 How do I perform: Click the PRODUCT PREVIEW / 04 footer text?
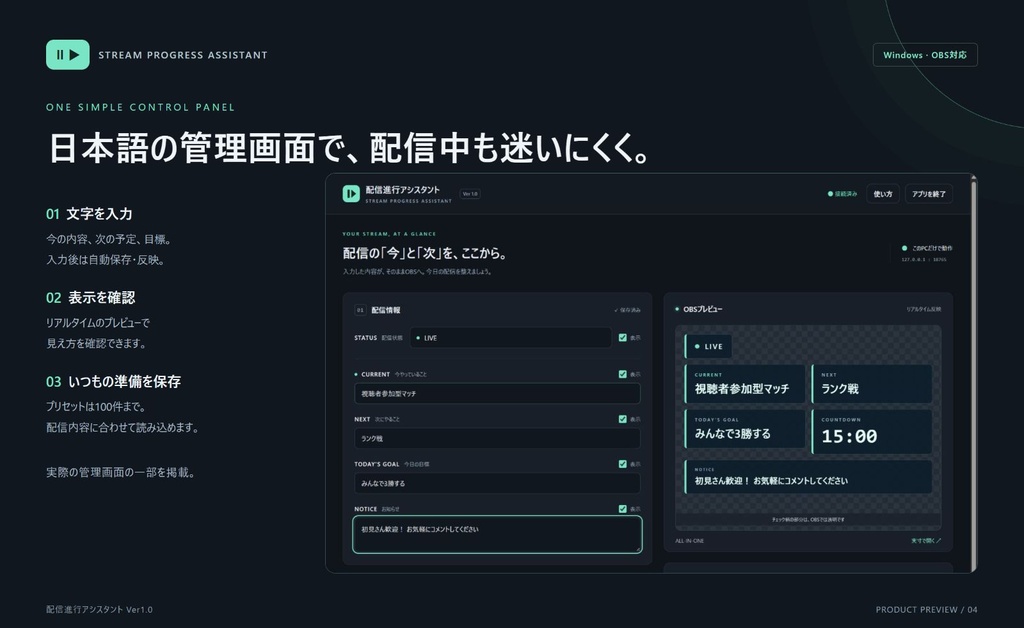[x=927, y=610]
